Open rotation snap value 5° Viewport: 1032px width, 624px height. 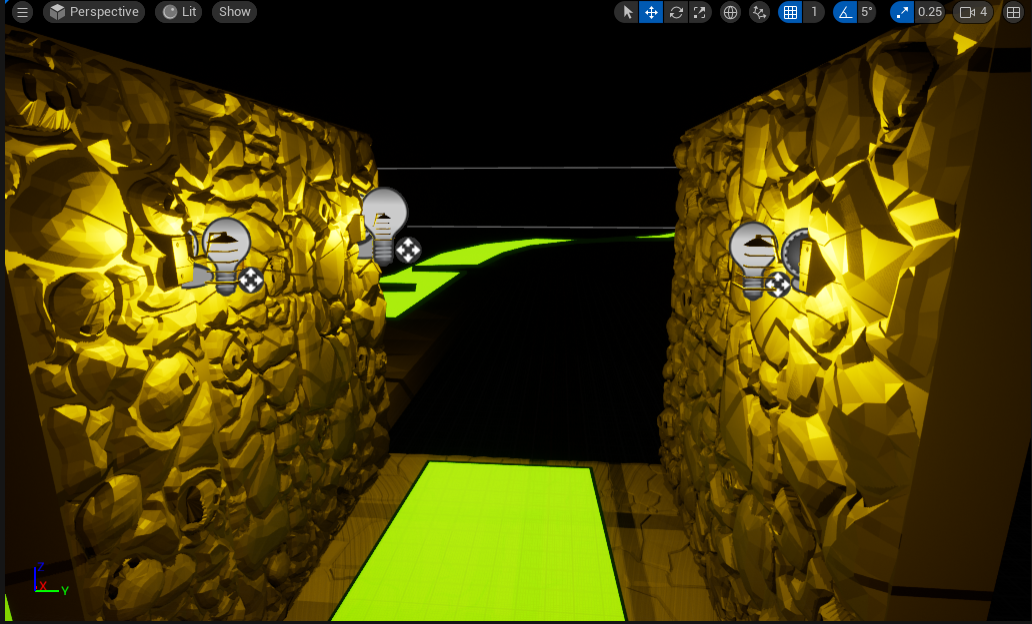tap(867, 12)
